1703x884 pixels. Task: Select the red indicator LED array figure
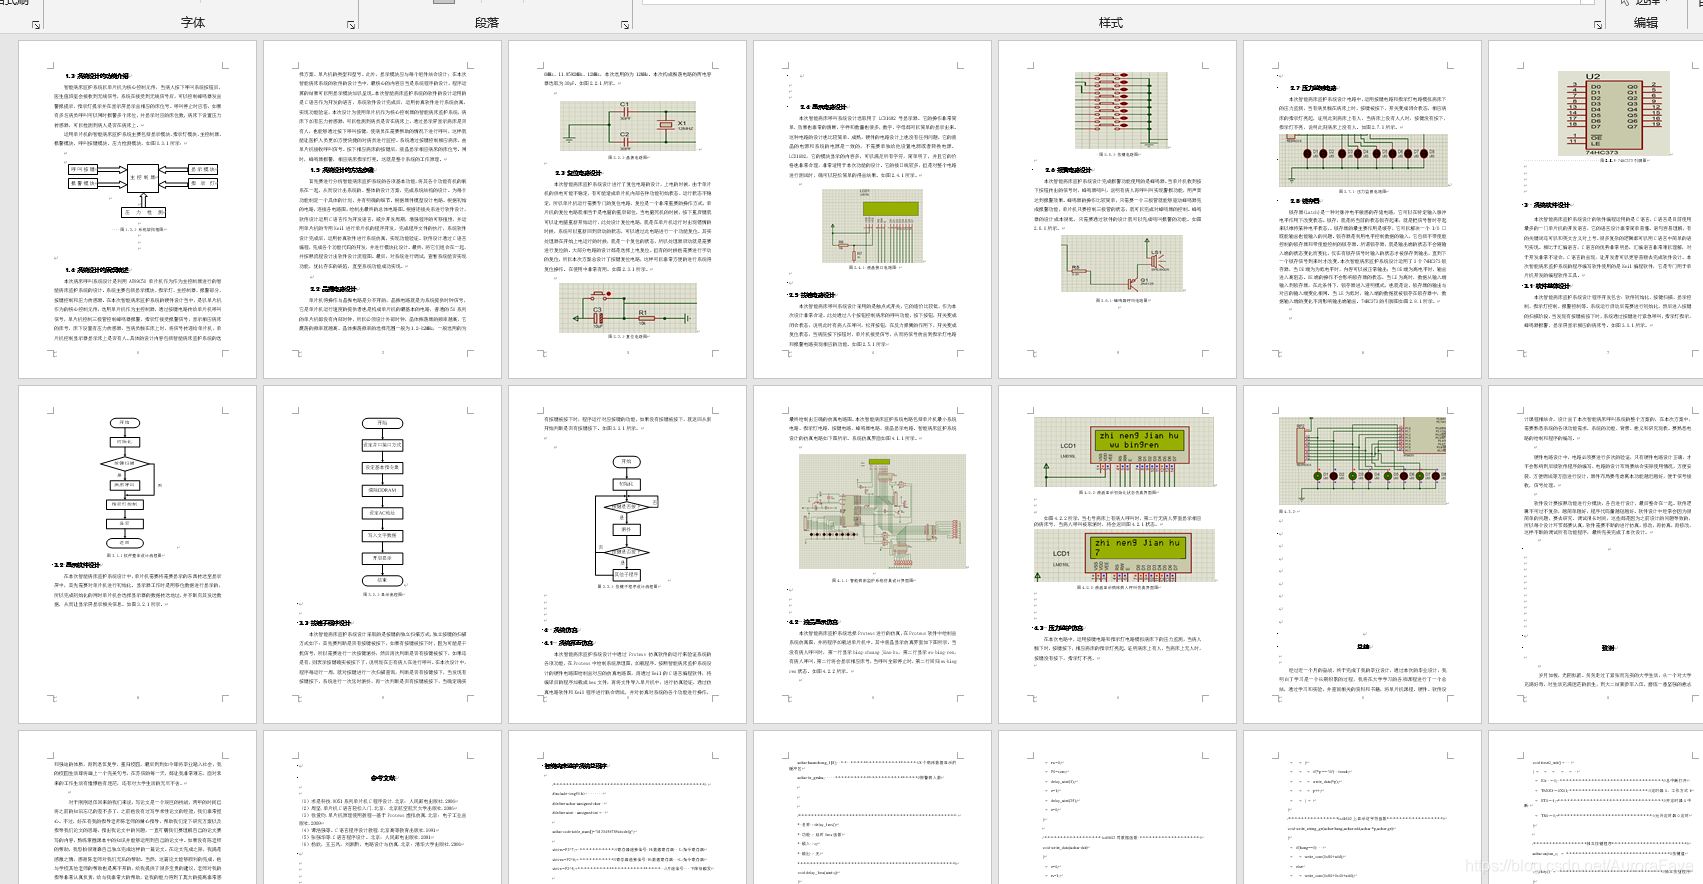tap(1120, 109)
